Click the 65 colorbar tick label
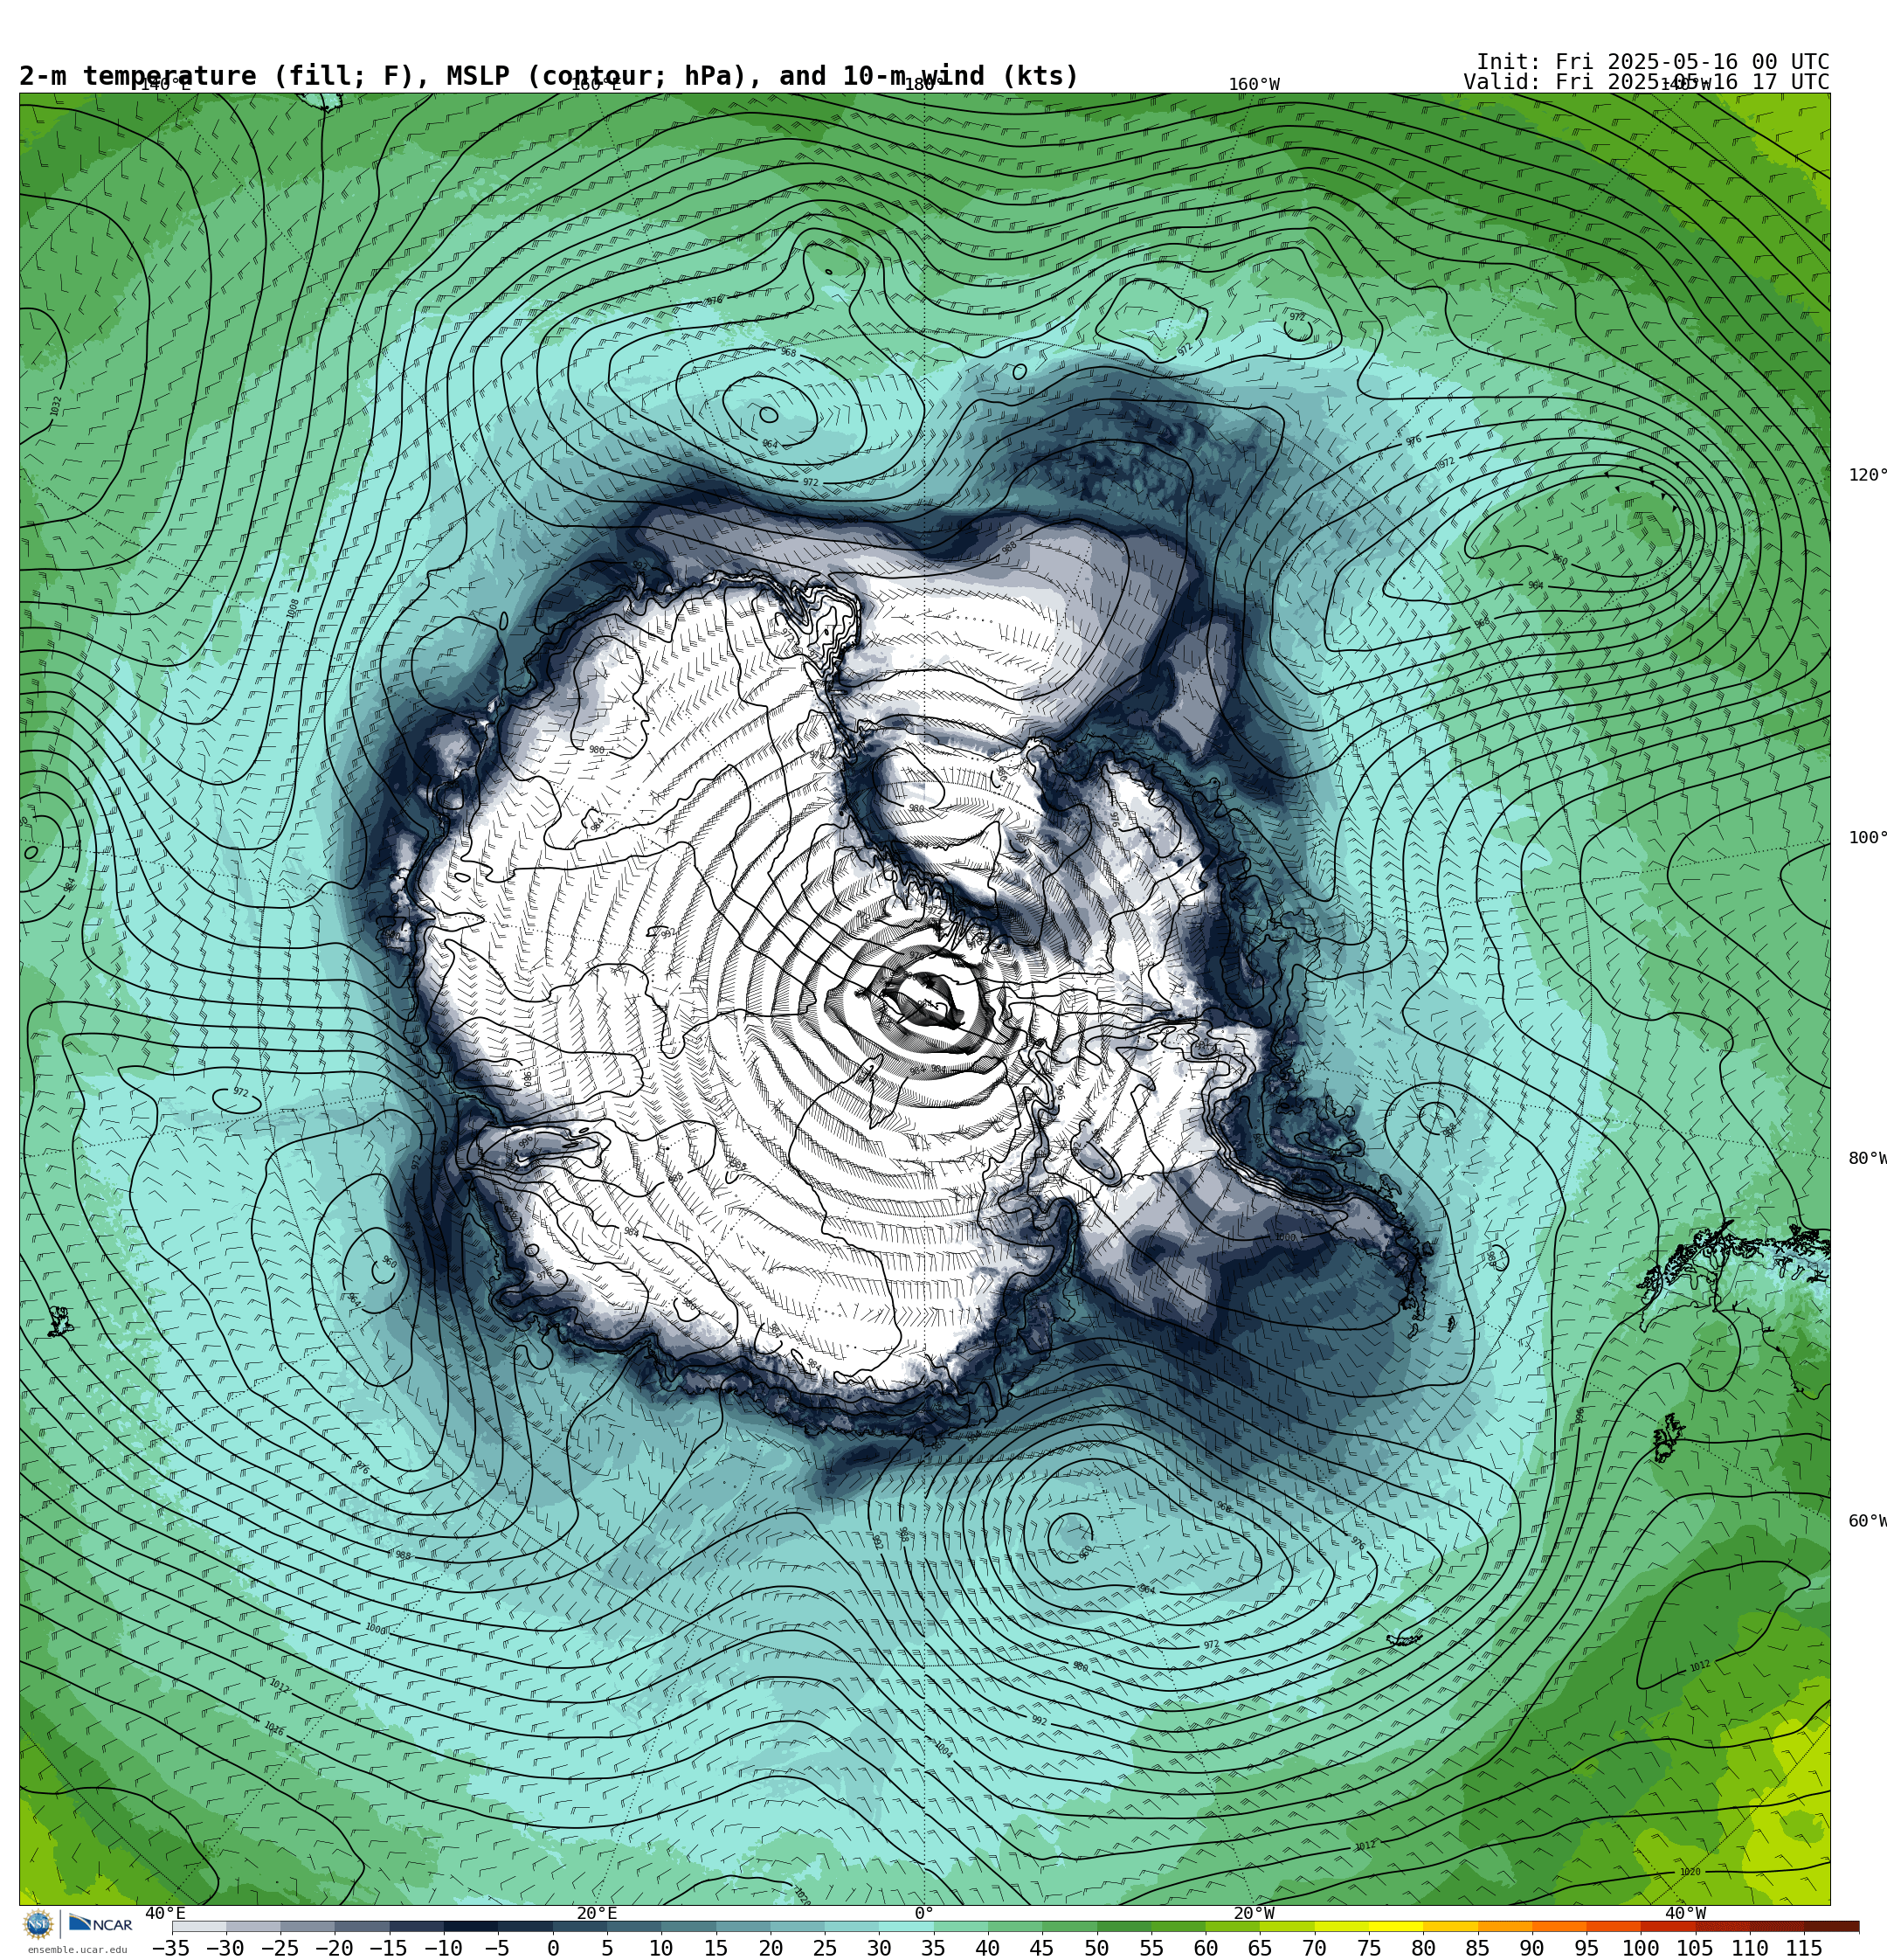 (x=1260, y=1948)
